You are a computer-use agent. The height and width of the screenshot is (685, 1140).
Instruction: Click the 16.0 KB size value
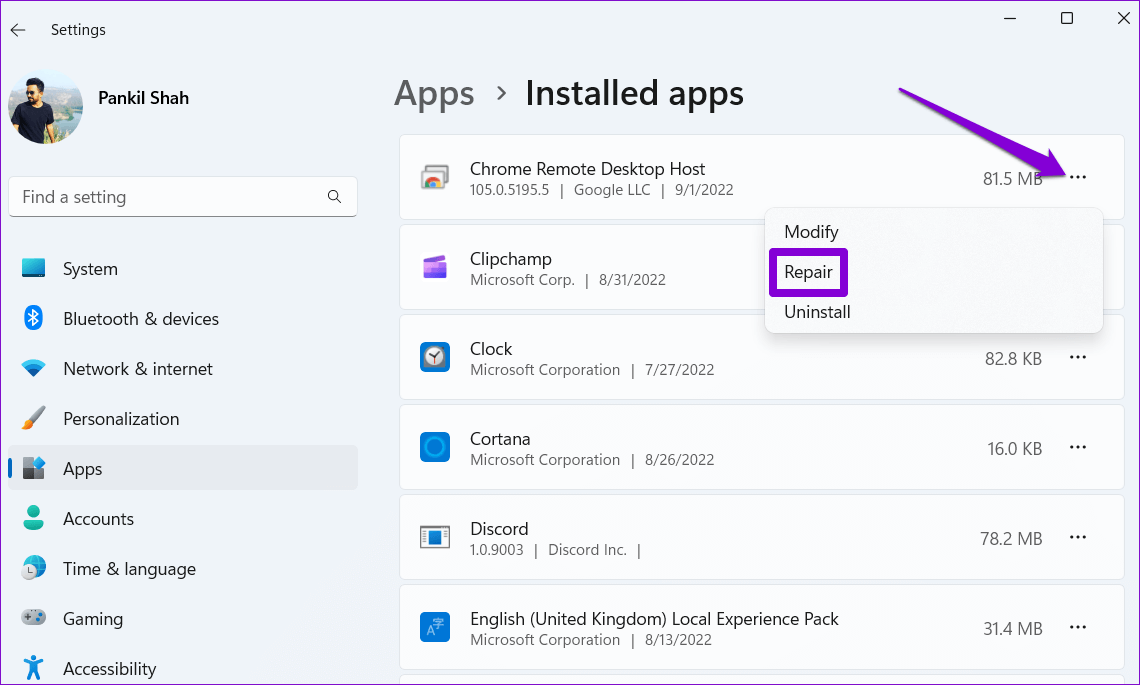[x=1014, y=449]
